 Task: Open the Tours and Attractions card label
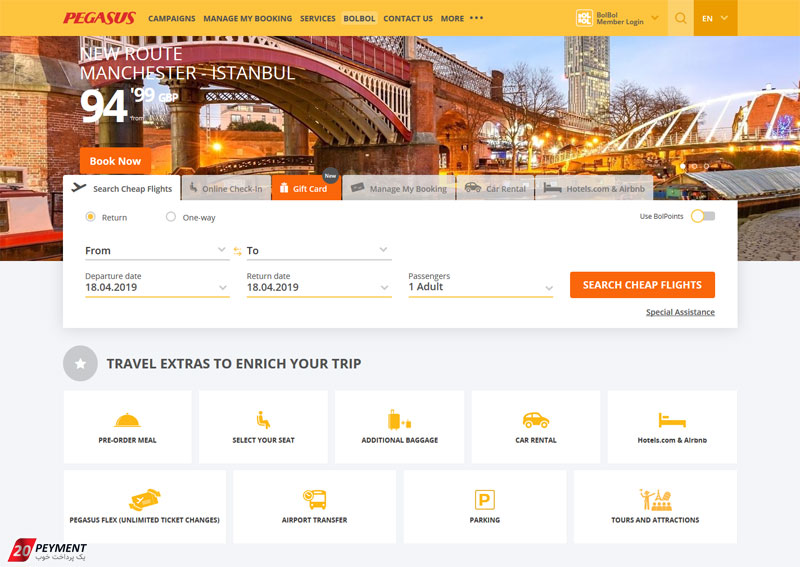click(655, 520)
